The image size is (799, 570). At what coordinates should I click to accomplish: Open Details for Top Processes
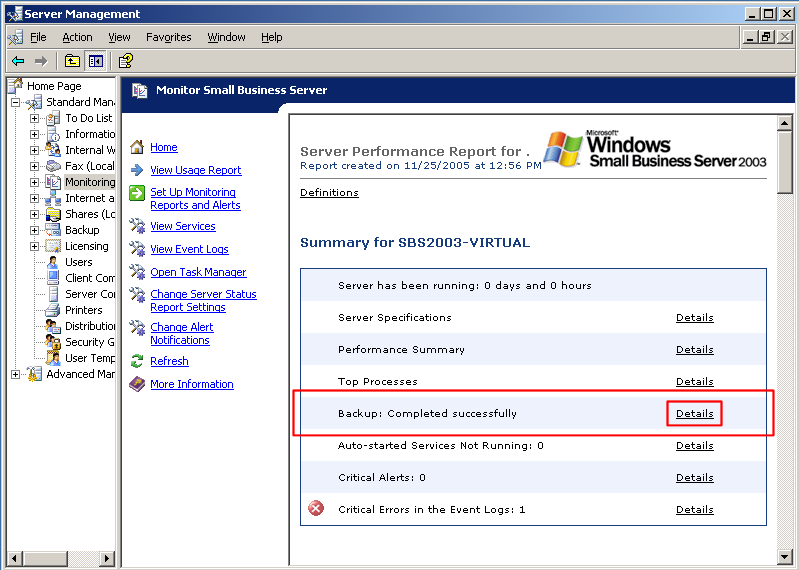click(x=695, y=382)
